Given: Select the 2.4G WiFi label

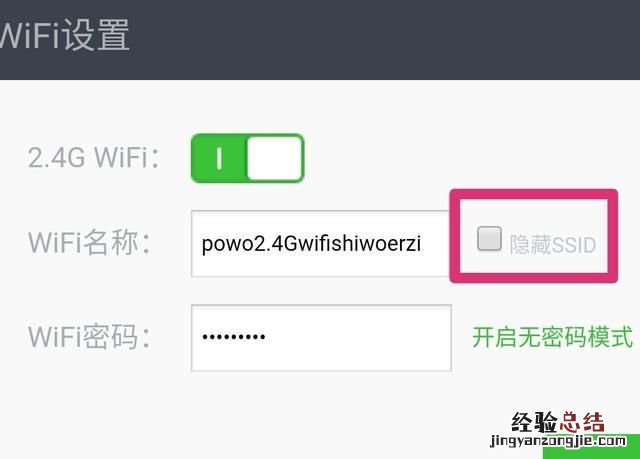Looking at the screenshot, I should [93, 157].
